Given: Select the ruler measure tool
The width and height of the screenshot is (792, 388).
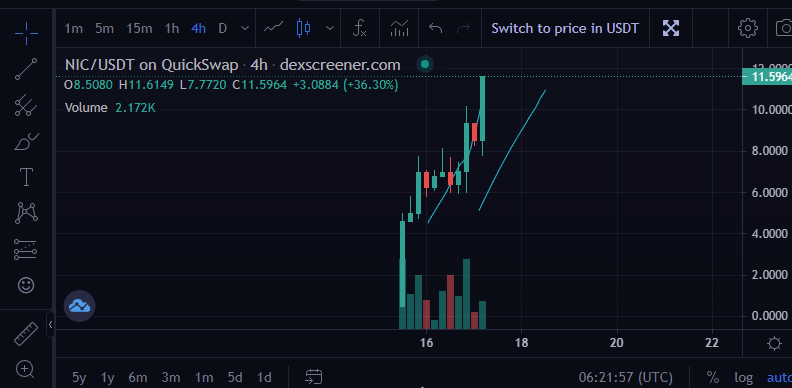Looking at the screenshot, I should coord(26,334).
